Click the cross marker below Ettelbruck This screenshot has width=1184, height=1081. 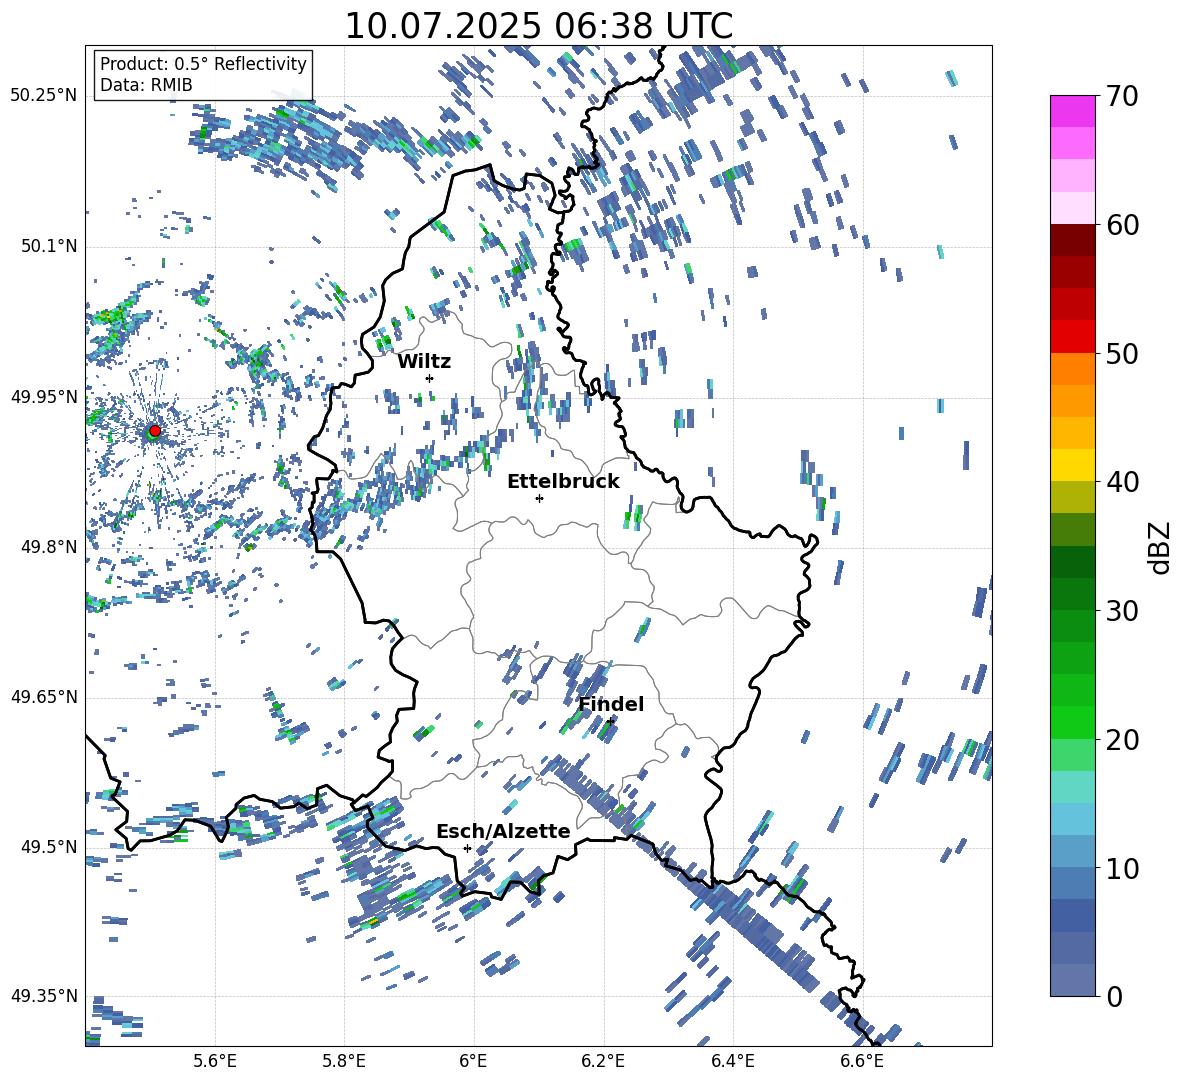point(539,498)
